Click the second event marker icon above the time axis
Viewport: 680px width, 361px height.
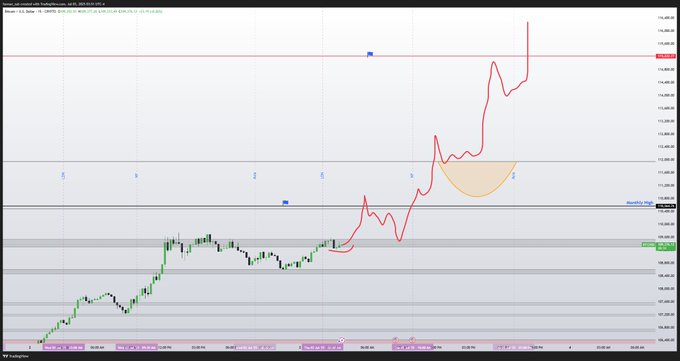[x=395, y=340]
